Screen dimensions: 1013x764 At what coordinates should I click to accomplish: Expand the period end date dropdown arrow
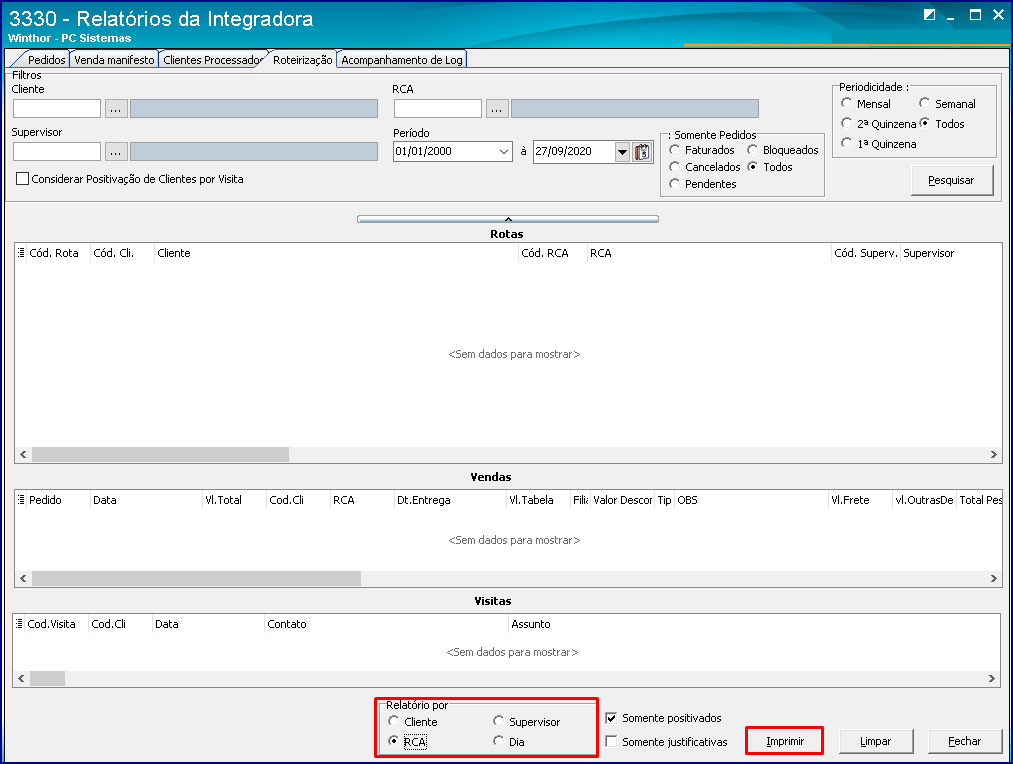click(622, 152)
